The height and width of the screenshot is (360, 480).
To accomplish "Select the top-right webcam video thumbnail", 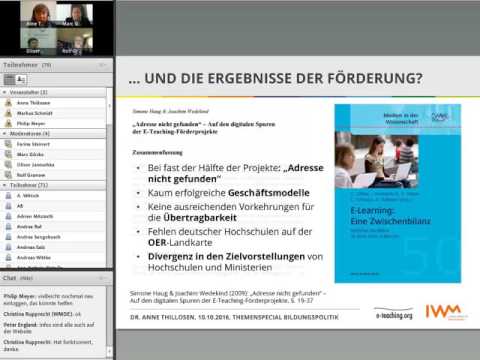I will click(x=75, y=15).
